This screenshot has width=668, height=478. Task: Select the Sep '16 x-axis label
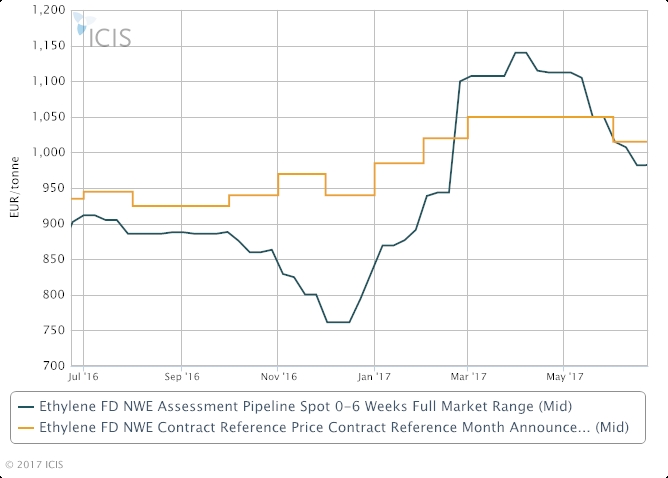(181, 377)
